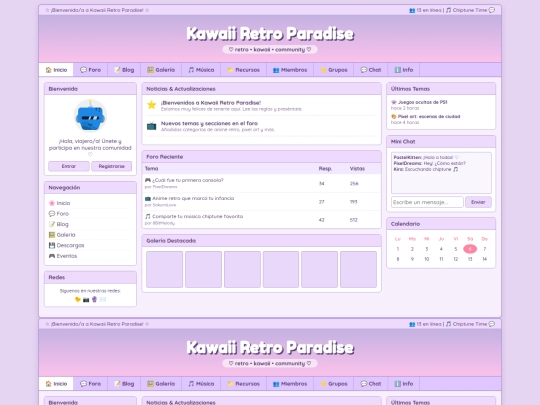Click the Registrarse button
Screen dimensions: 540x405
(112, 166)
